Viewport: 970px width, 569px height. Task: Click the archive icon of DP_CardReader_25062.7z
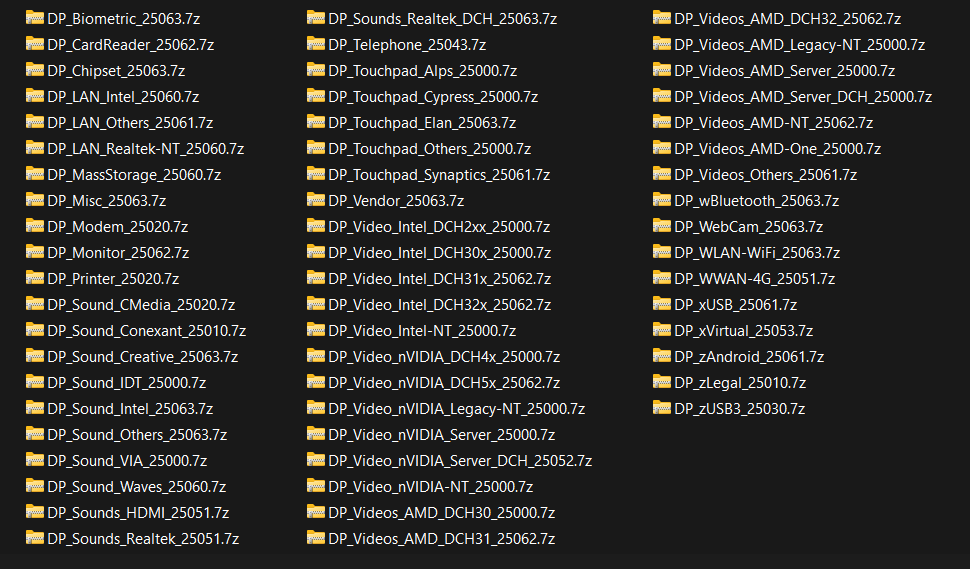35,43
